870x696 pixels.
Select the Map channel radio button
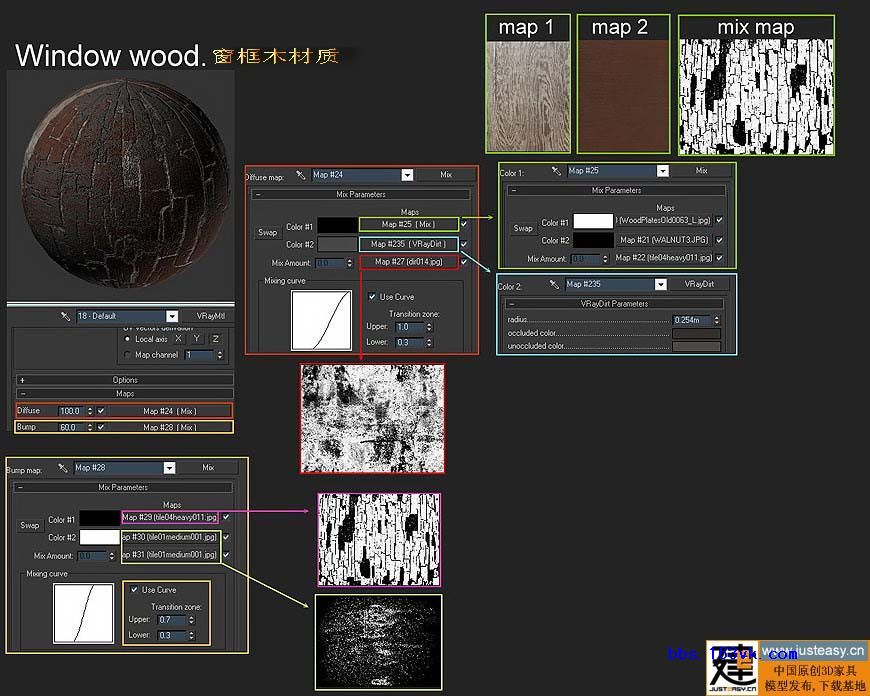(x=127, y=355)
